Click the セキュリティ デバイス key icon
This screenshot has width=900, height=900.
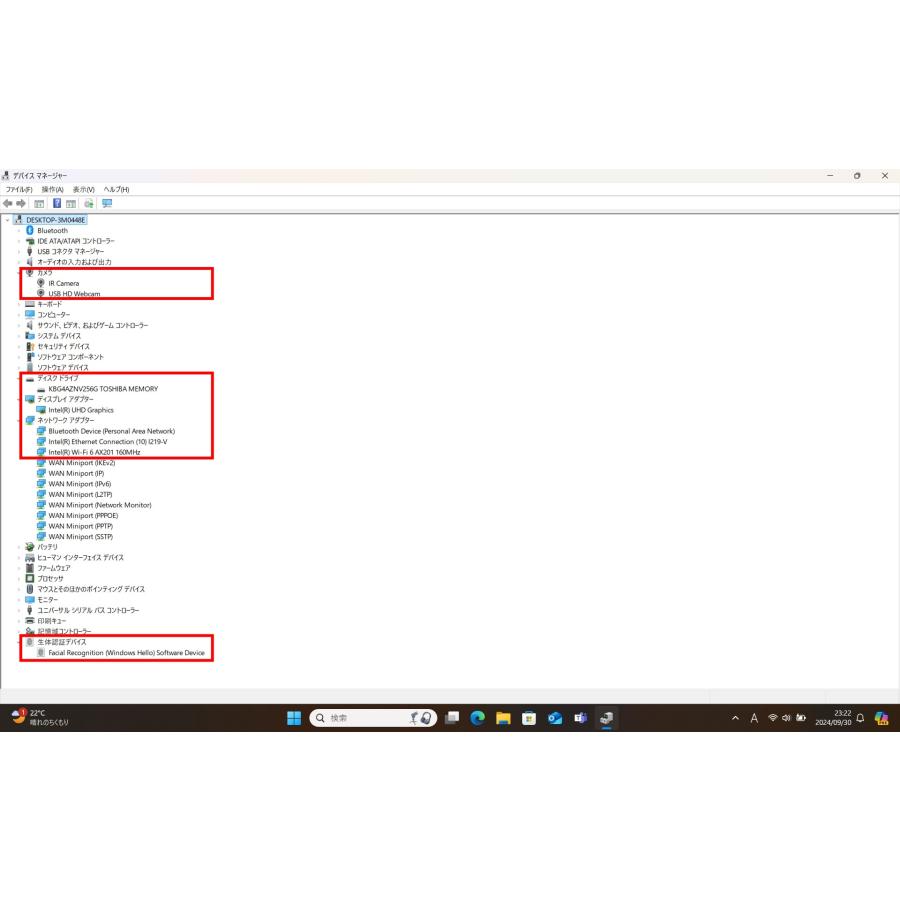tap(30, 346)
